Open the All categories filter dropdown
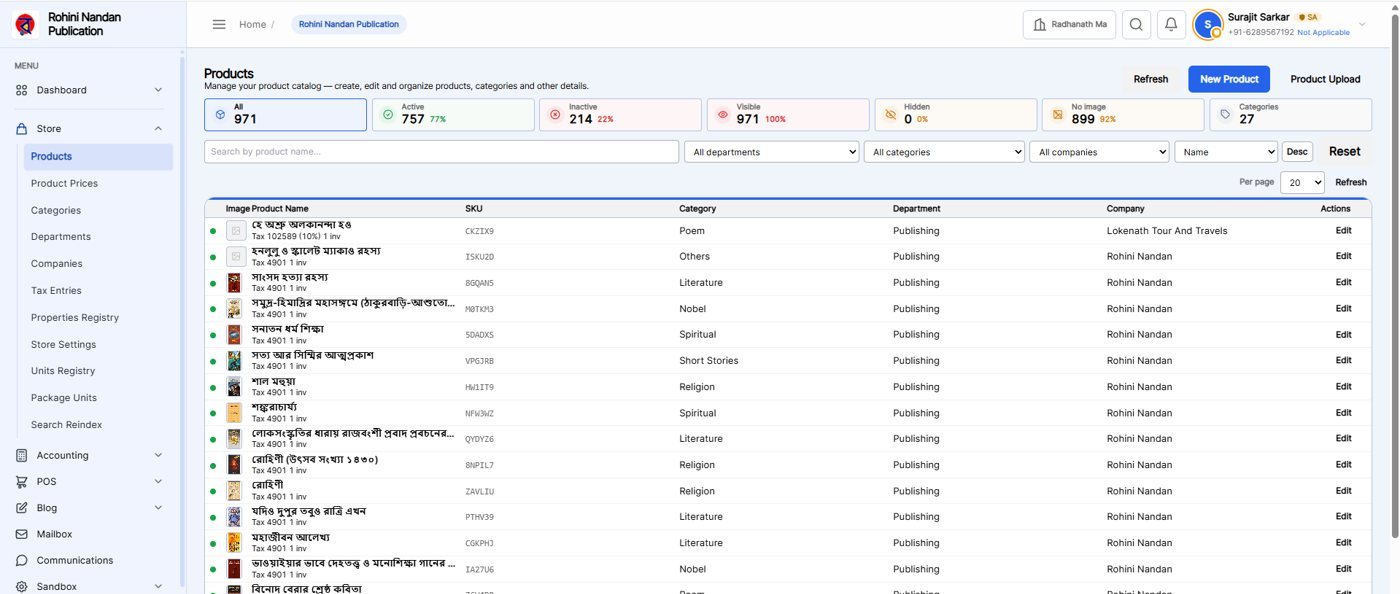Screen dimensions: 1400x594 tap(945, 152)
